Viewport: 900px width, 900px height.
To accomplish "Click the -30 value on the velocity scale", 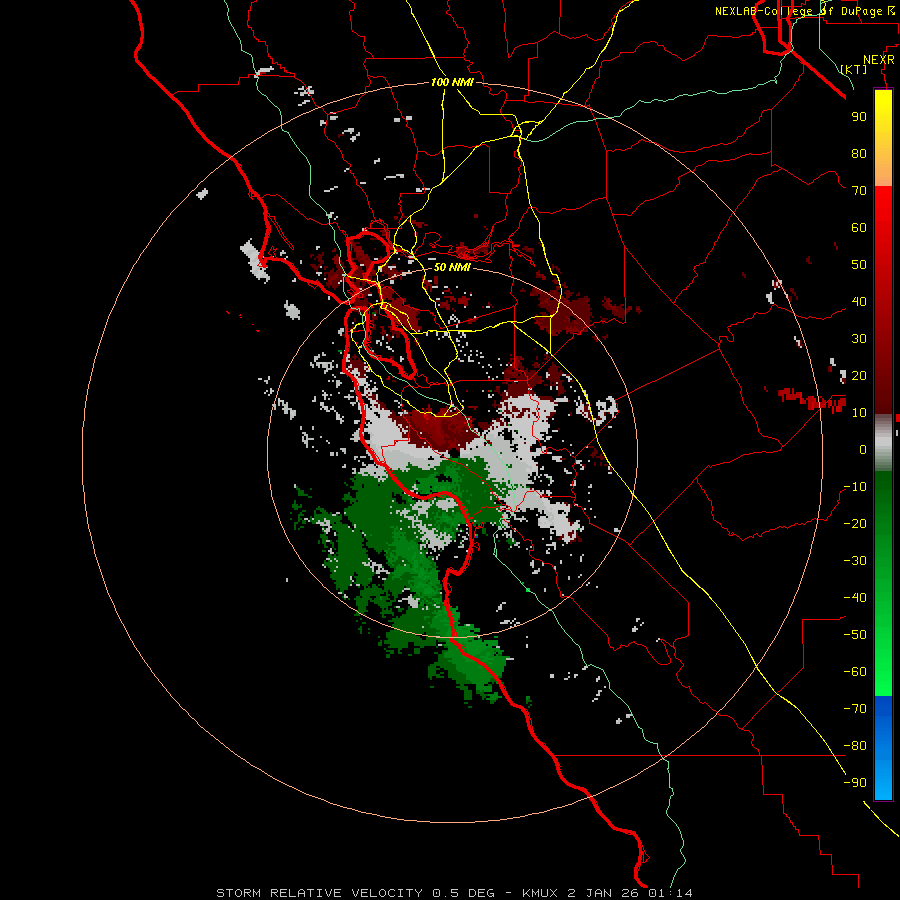I will tap(855, 561).
